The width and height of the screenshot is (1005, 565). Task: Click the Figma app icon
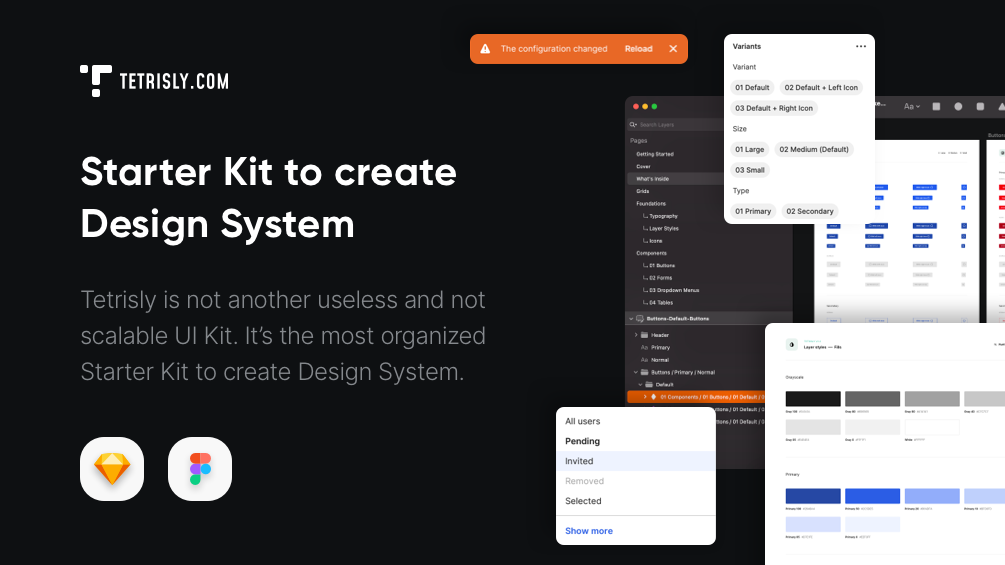[200, 469]
